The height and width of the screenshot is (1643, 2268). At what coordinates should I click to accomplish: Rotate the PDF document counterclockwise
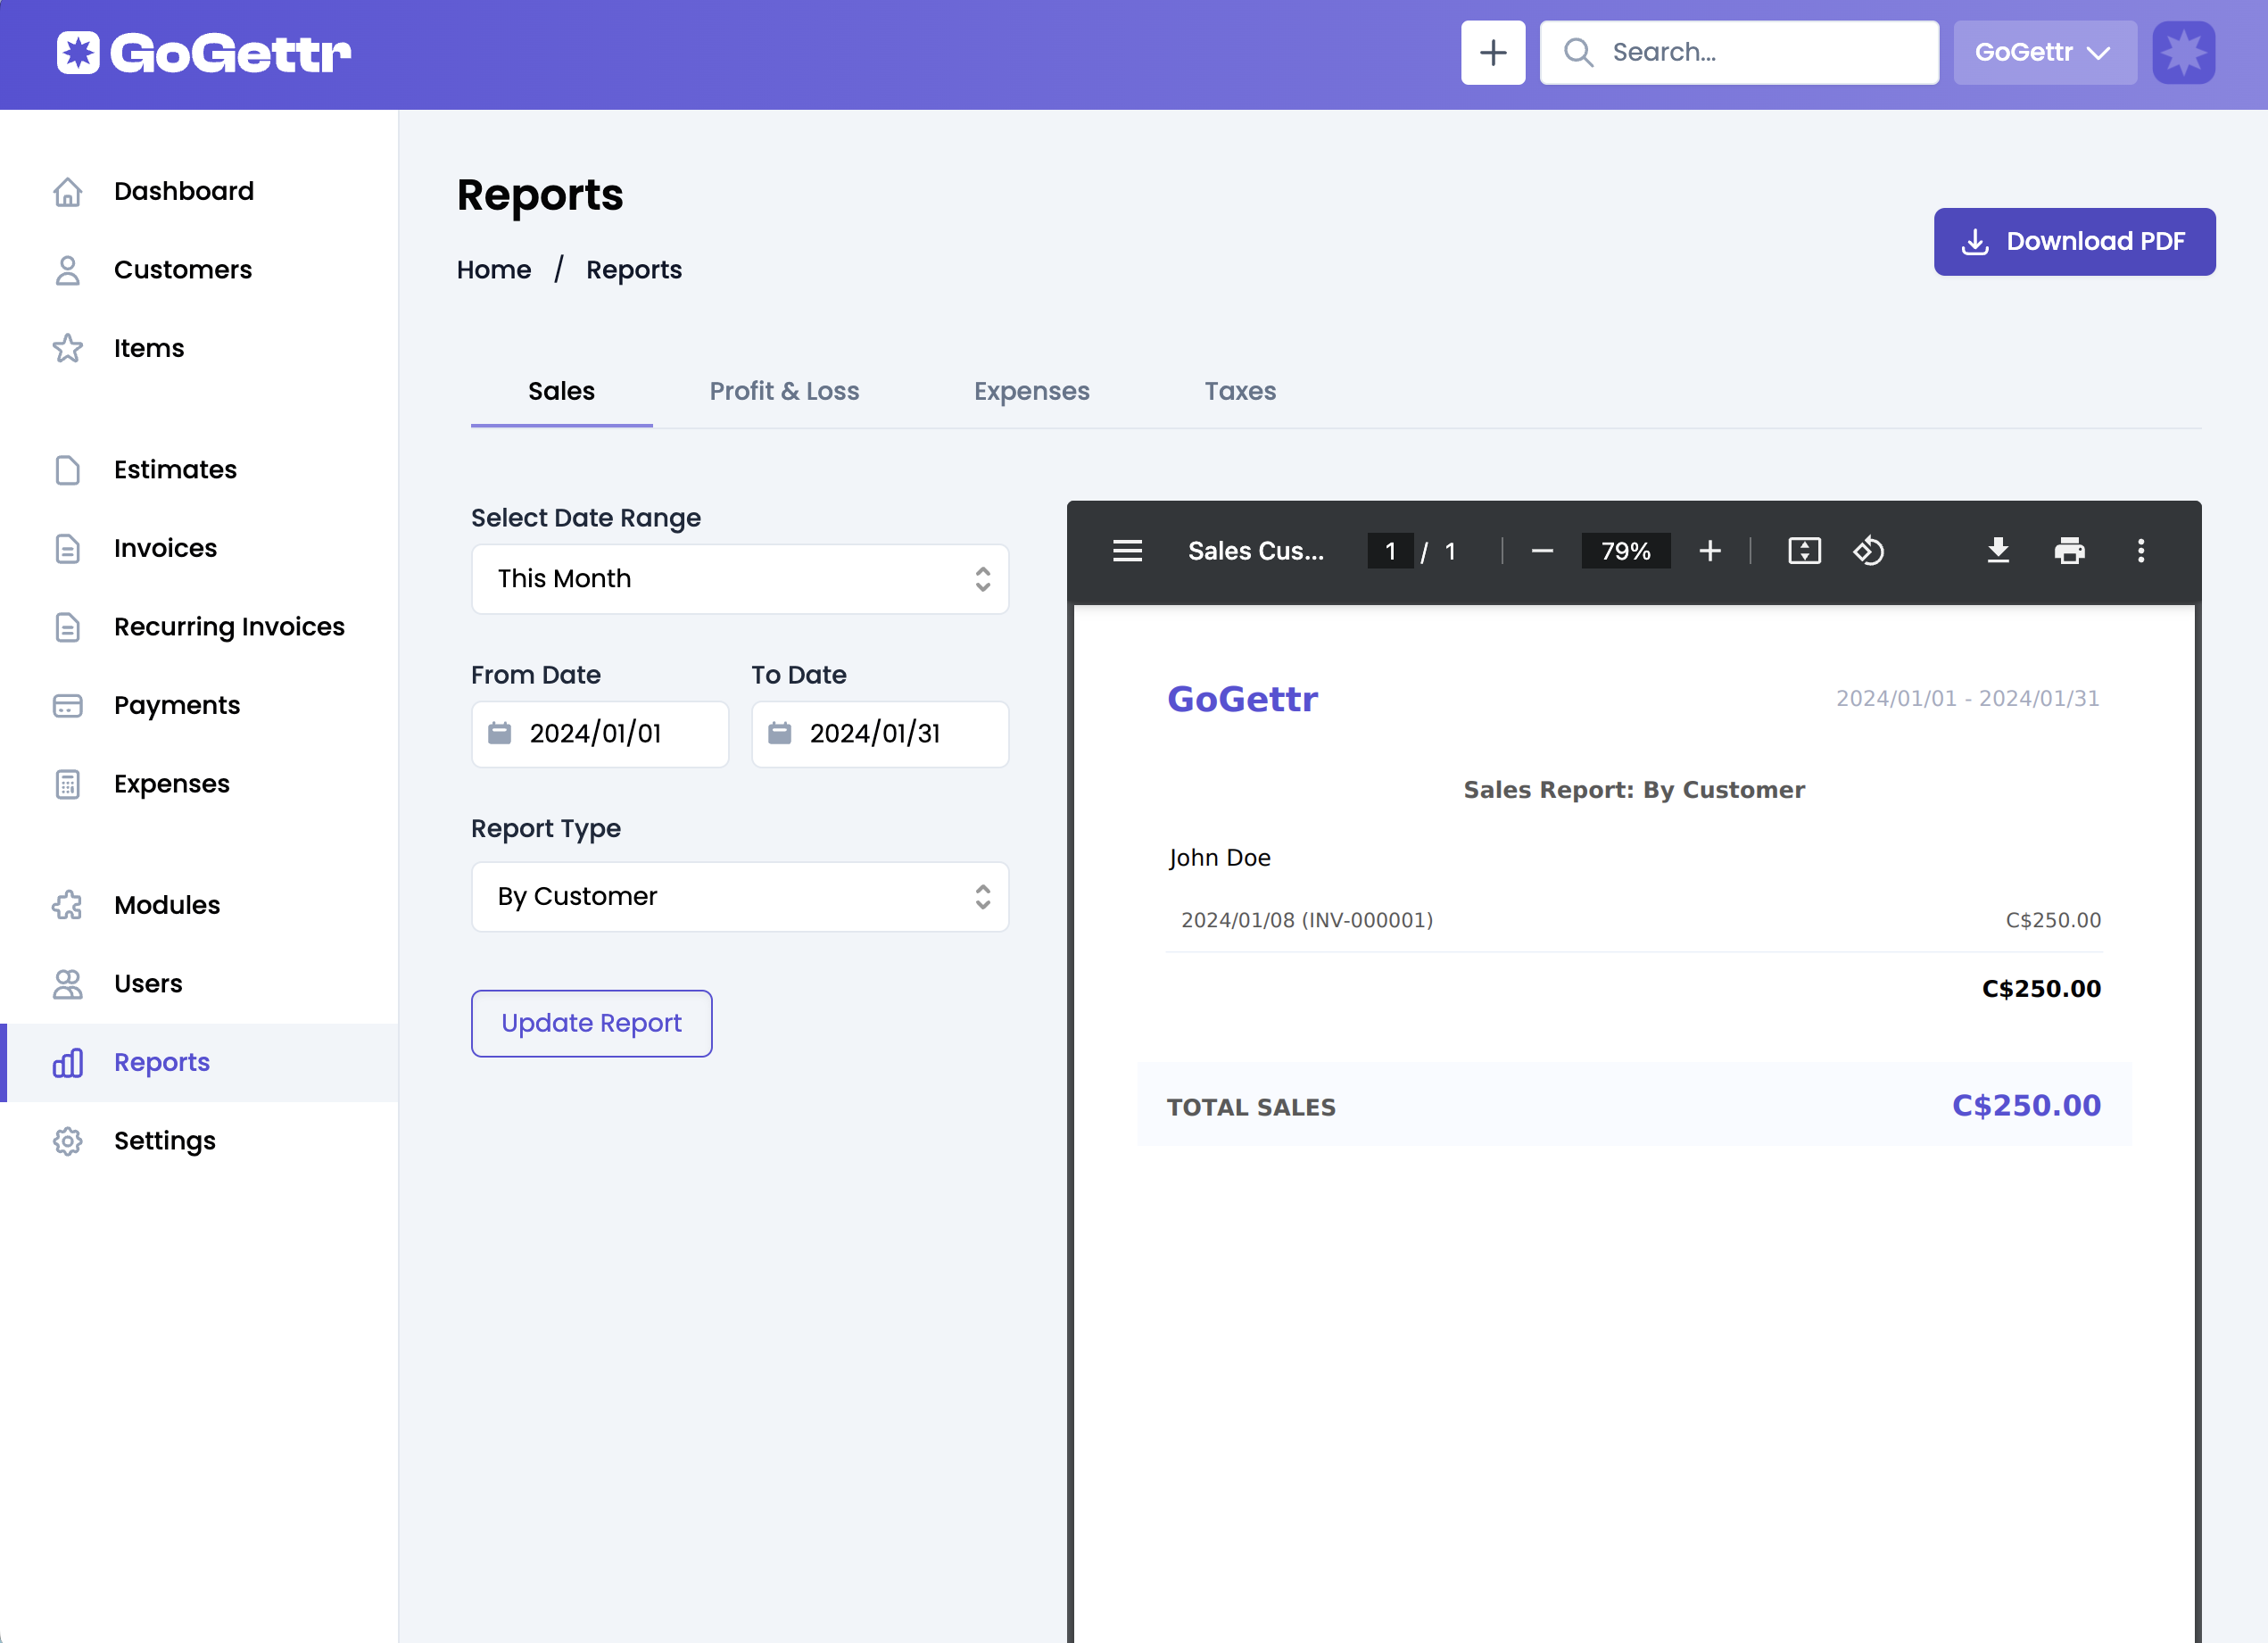pyautogui.click(x=1868, y=551)
